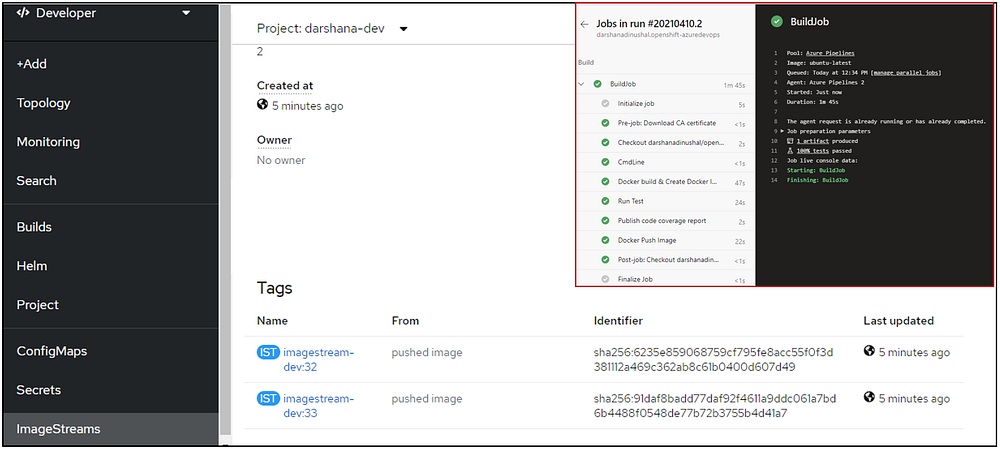Click the Name column header
Image resolution: width=1000 pixels, height=449 pixels.
tap(272, 321)
